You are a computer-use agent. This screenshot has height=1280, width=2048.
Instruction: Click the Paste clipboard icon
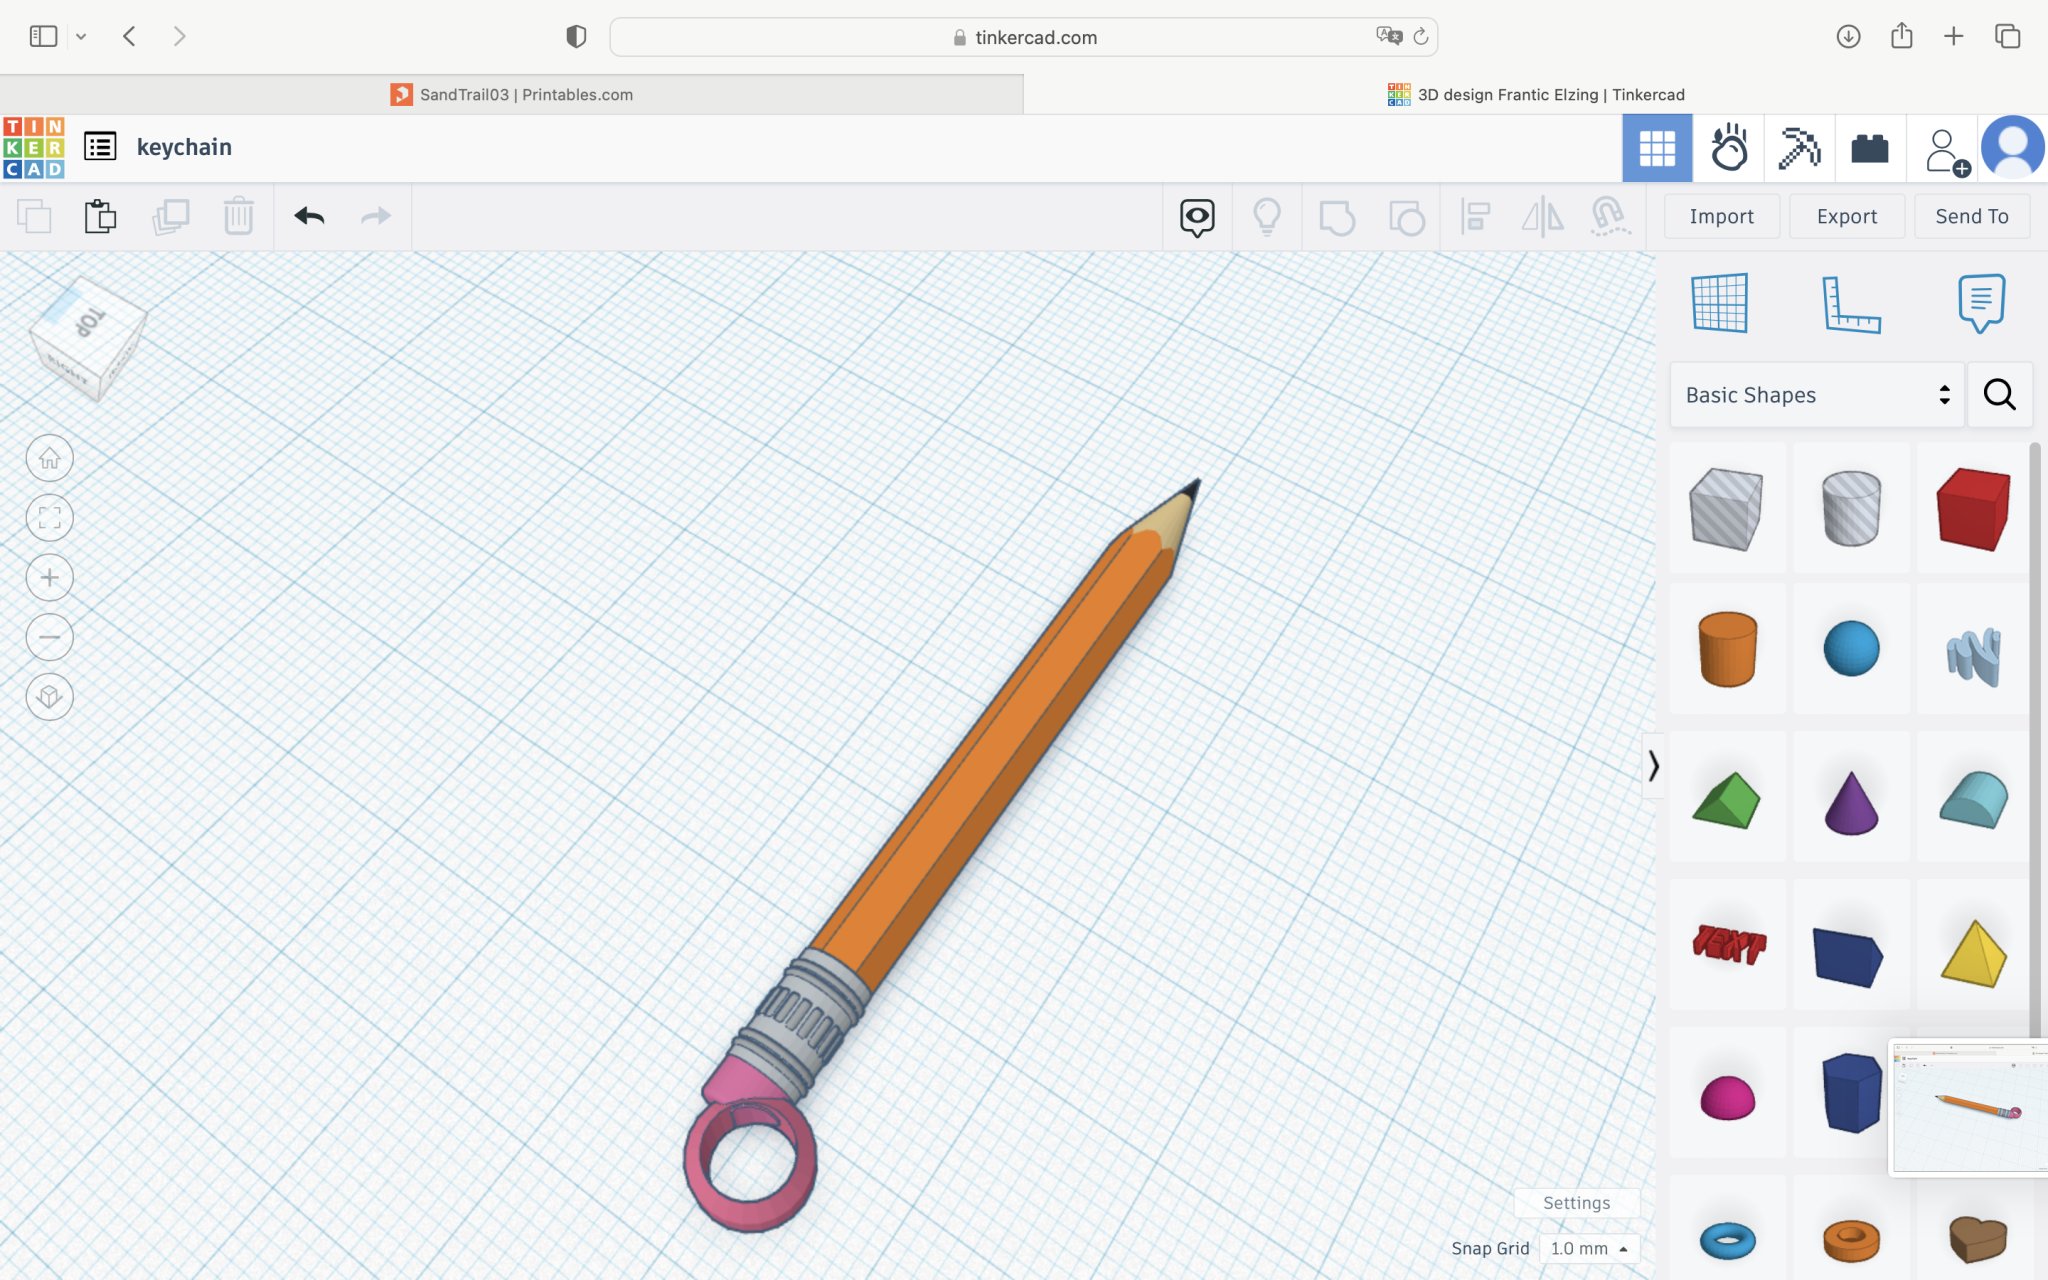[100, 216]
